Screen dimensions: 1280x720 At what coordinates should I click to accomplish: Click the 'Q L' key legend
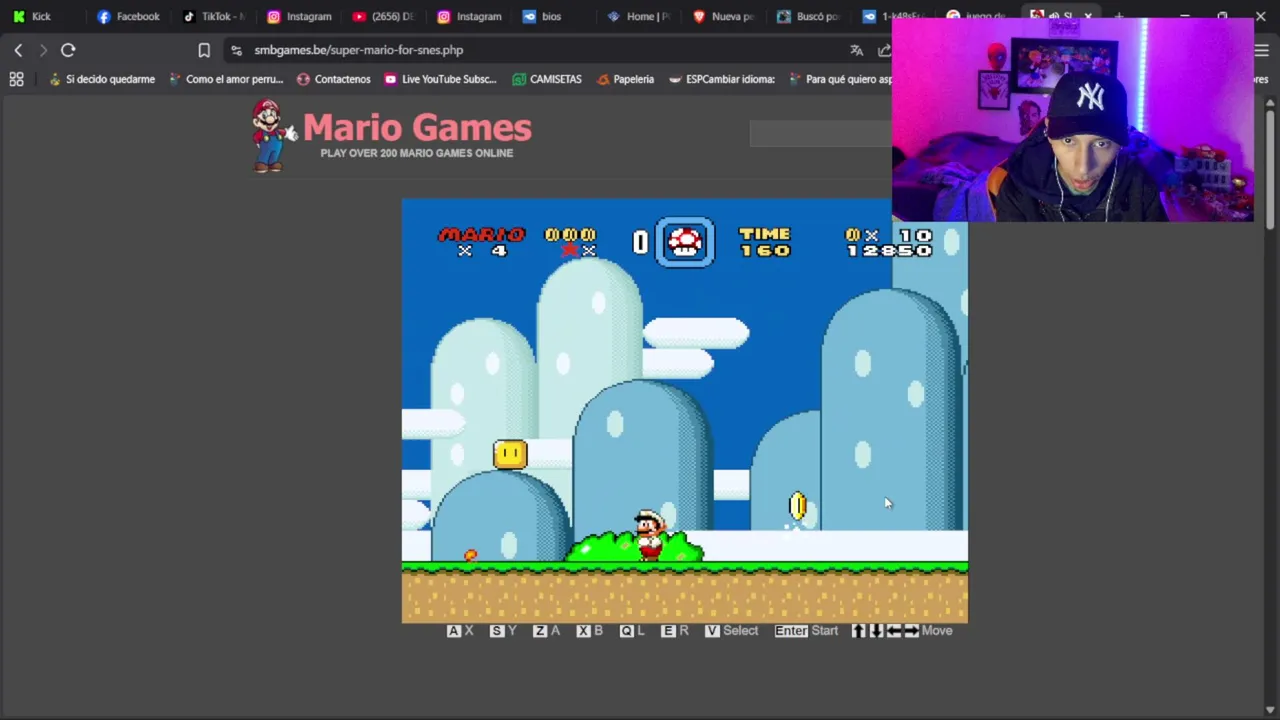(632, 631)
